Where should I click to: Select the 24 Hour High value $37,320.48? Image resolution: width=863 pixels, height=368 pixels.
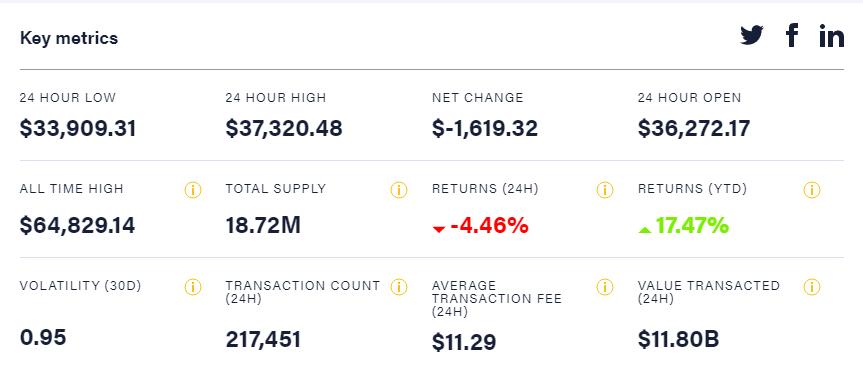point(284,129)
